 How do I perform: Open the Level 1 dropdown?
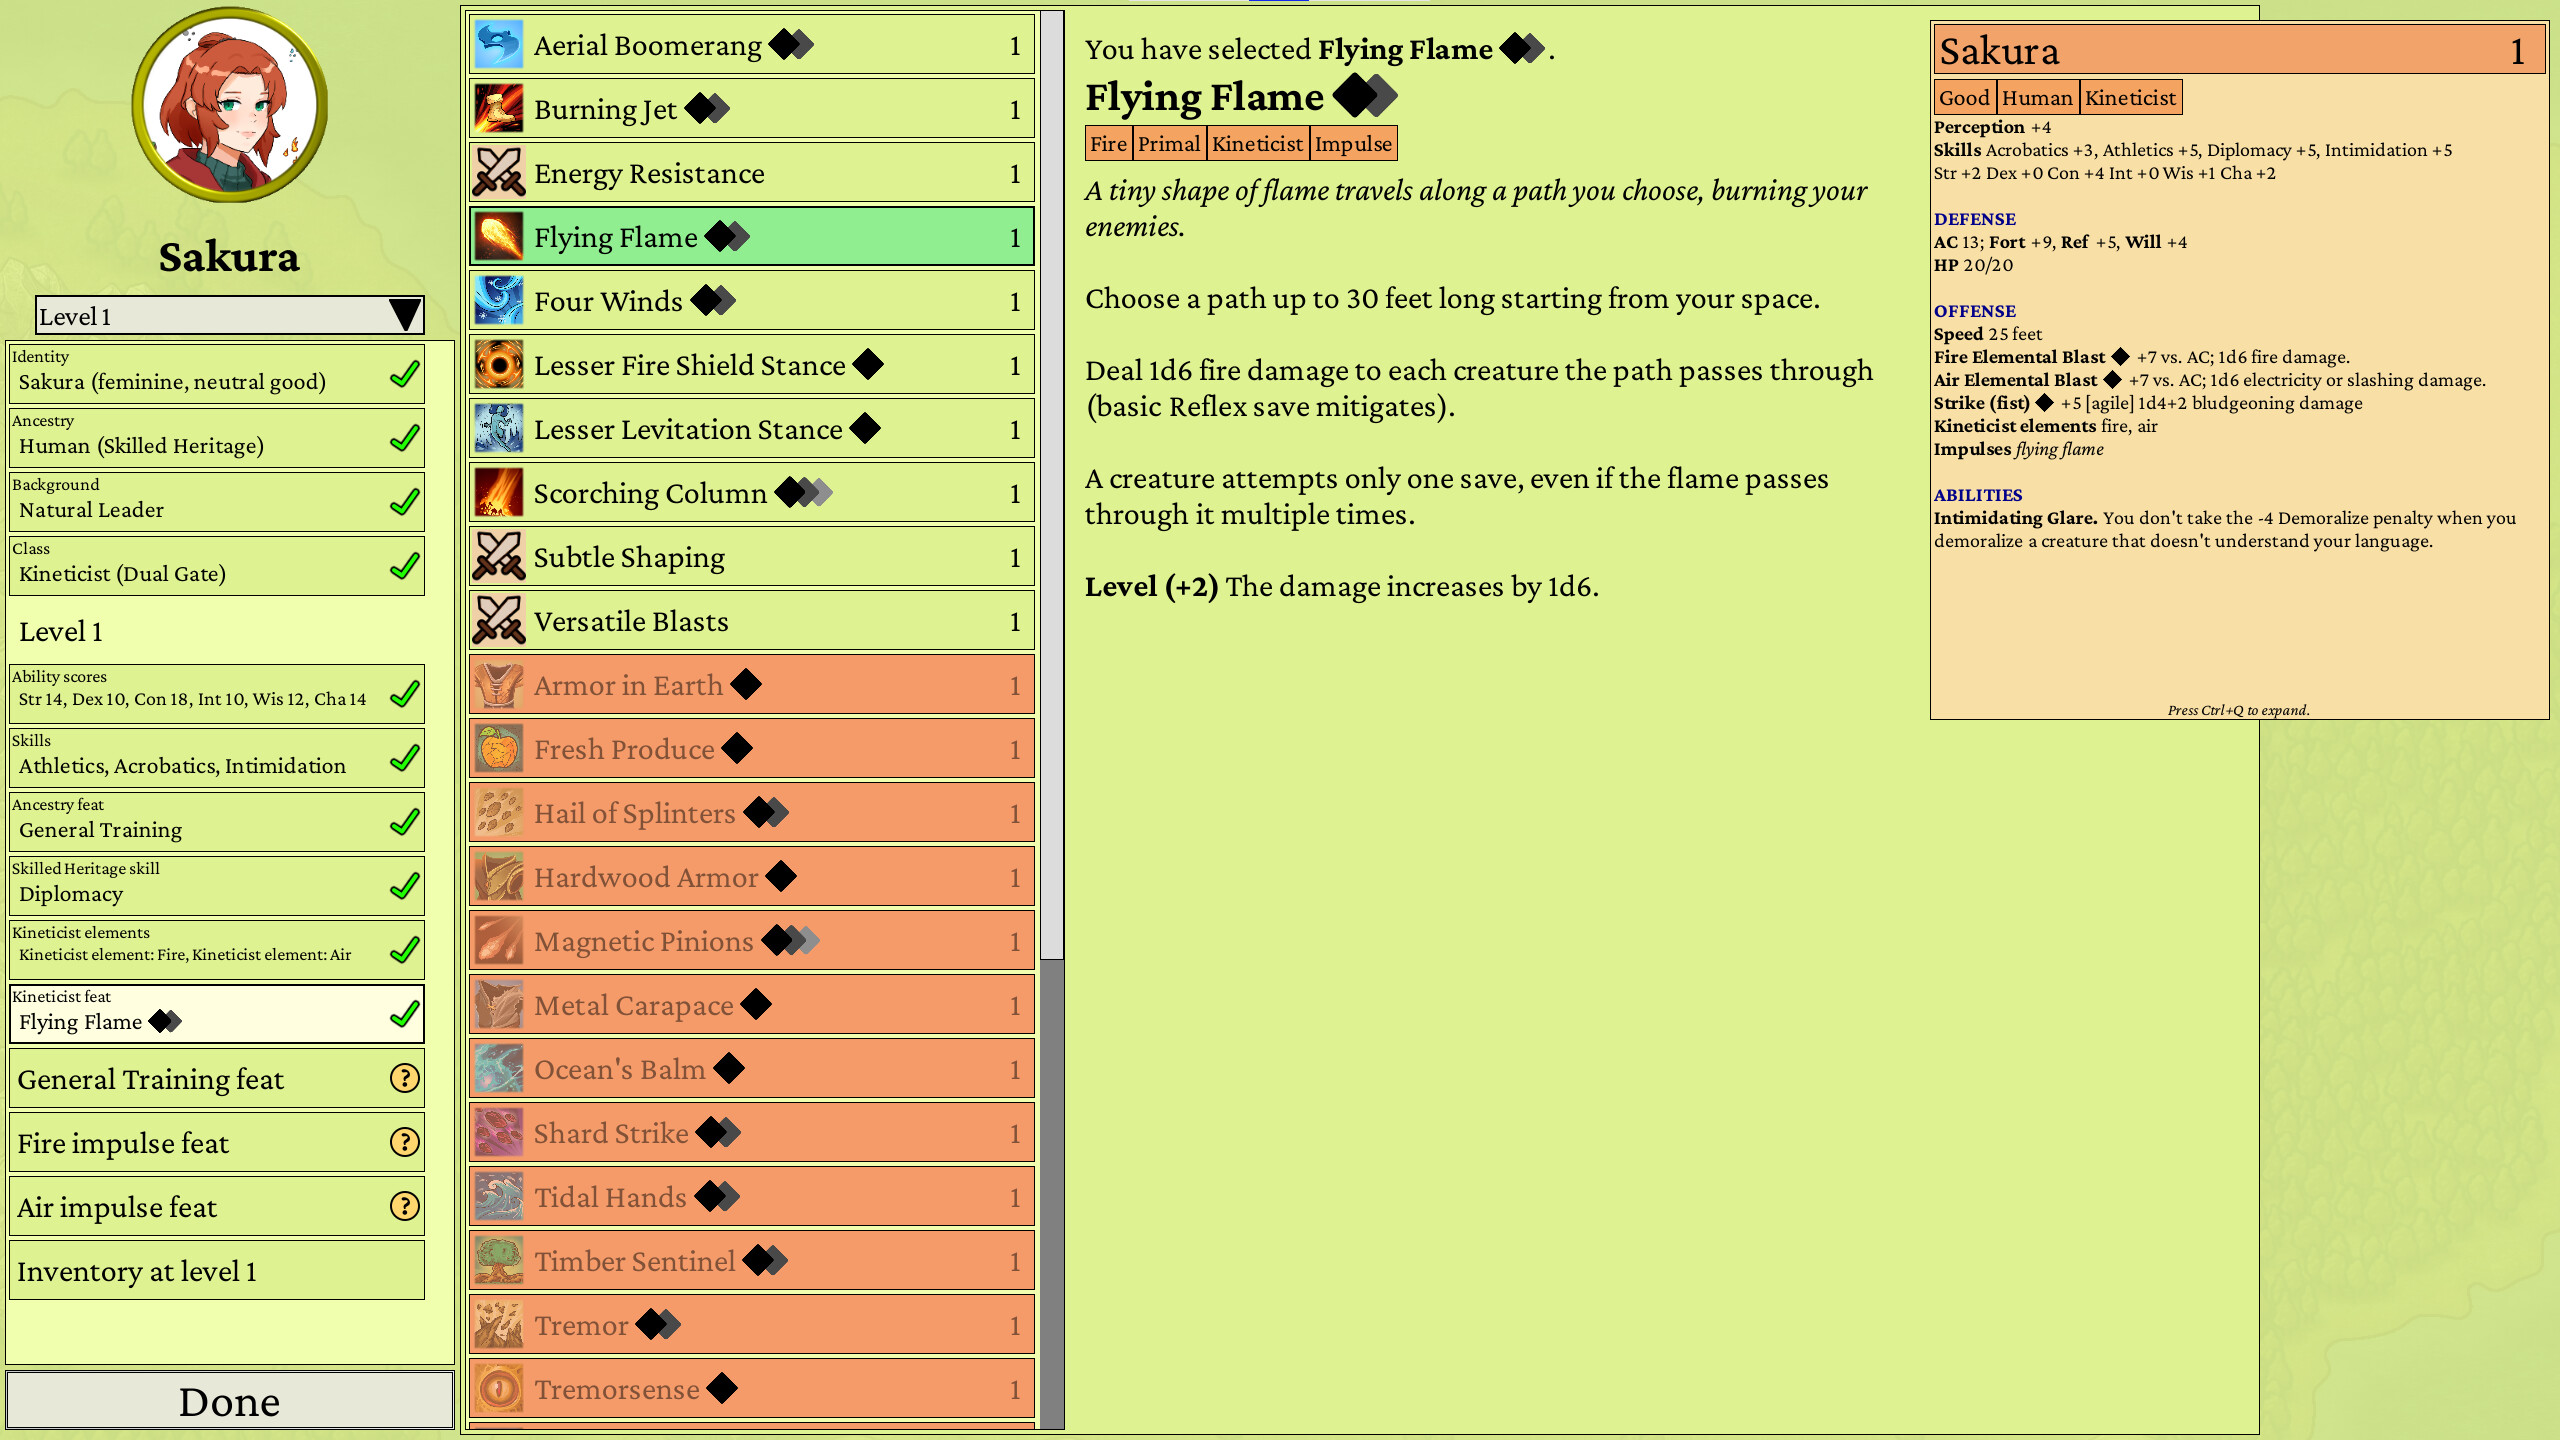click(x=230, y=315)
